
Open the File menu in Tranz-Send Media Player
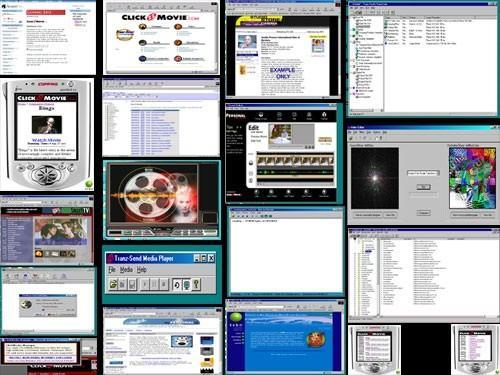click(112, 270)
